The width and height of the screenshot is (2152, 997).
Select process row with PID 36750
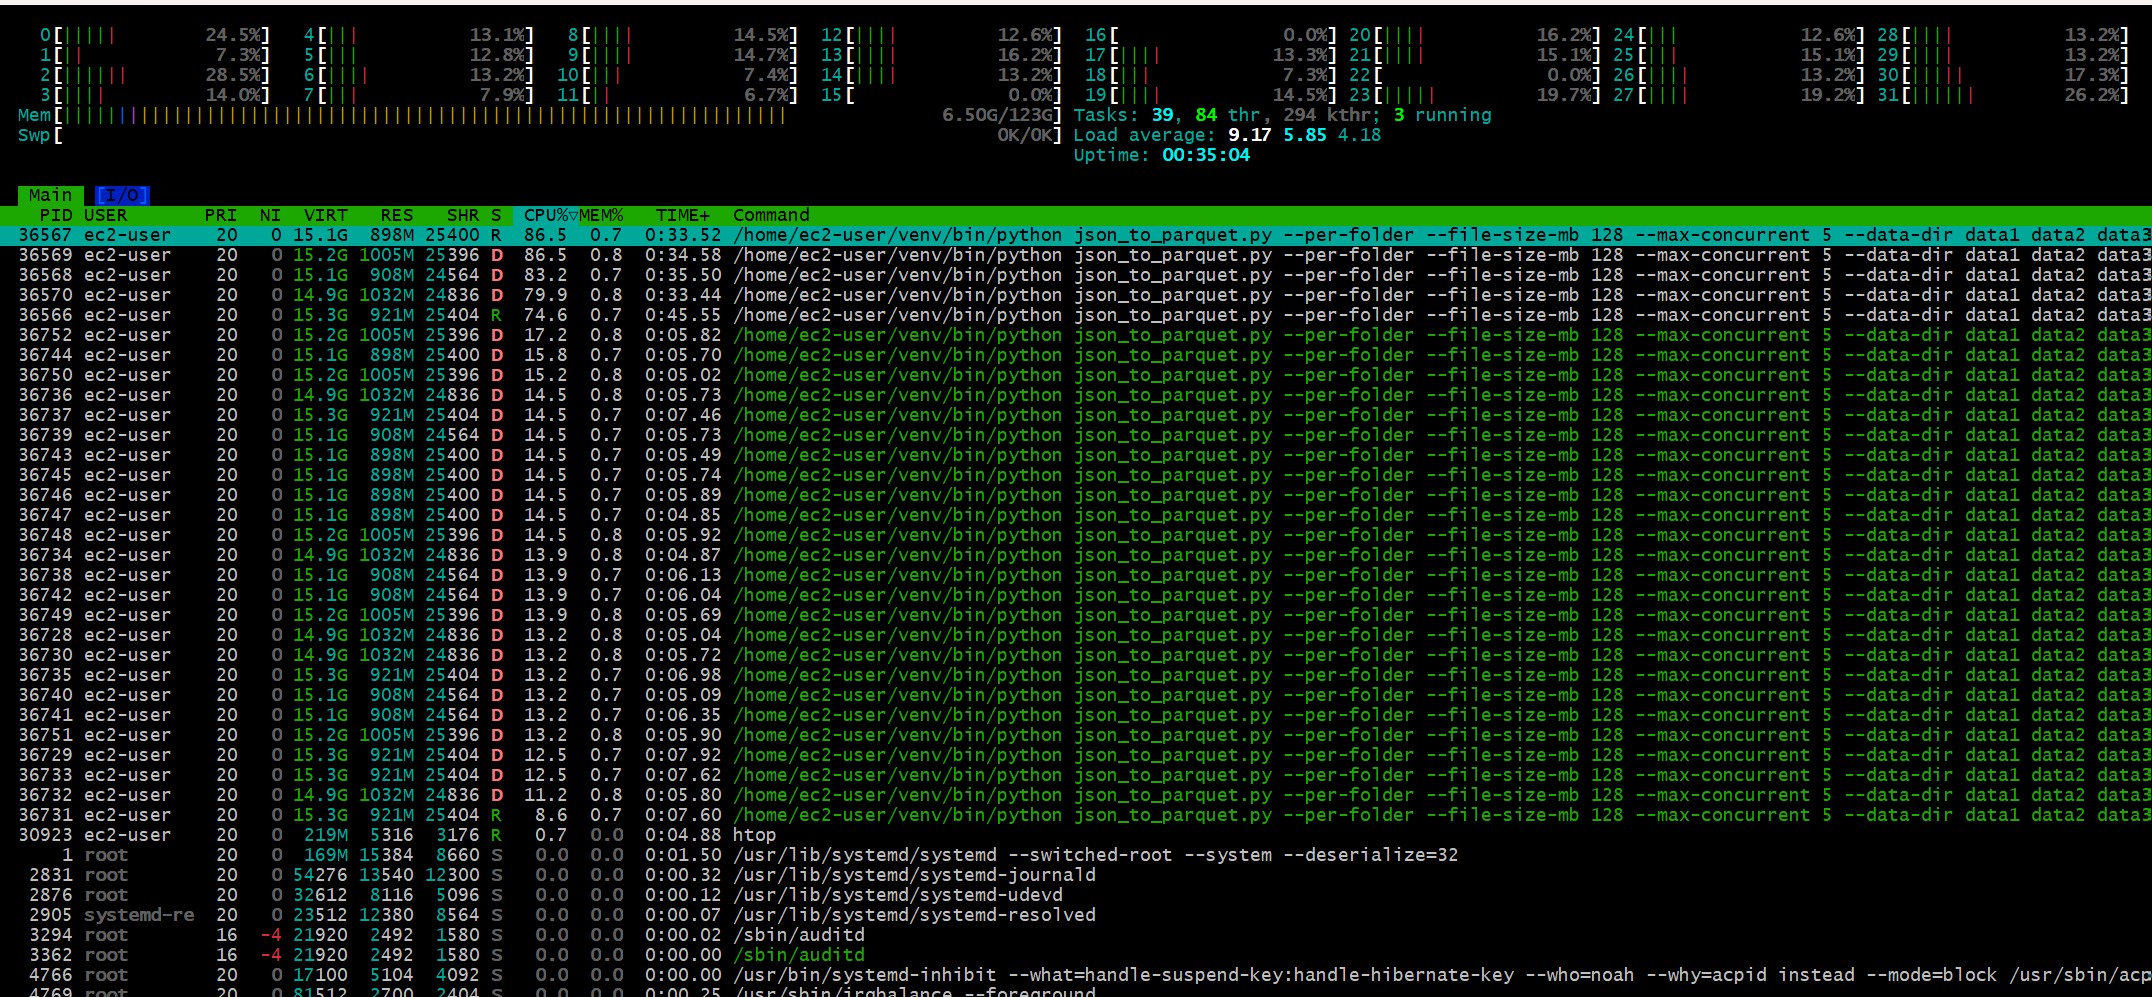[1076, 375]
